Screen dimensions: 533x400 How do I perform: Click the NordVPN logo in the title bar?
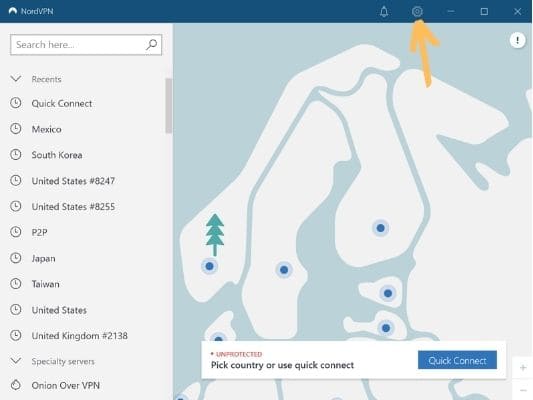(13, 11)
